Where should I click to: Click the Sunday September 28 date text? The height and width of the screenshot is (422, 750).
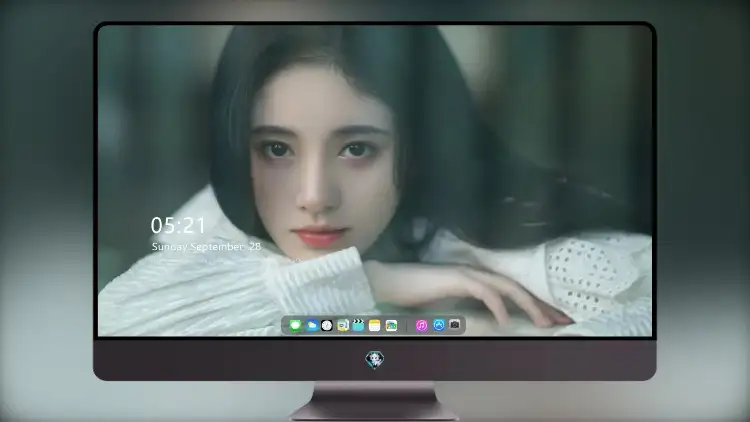pyautogui.click(x=206, y=247)
